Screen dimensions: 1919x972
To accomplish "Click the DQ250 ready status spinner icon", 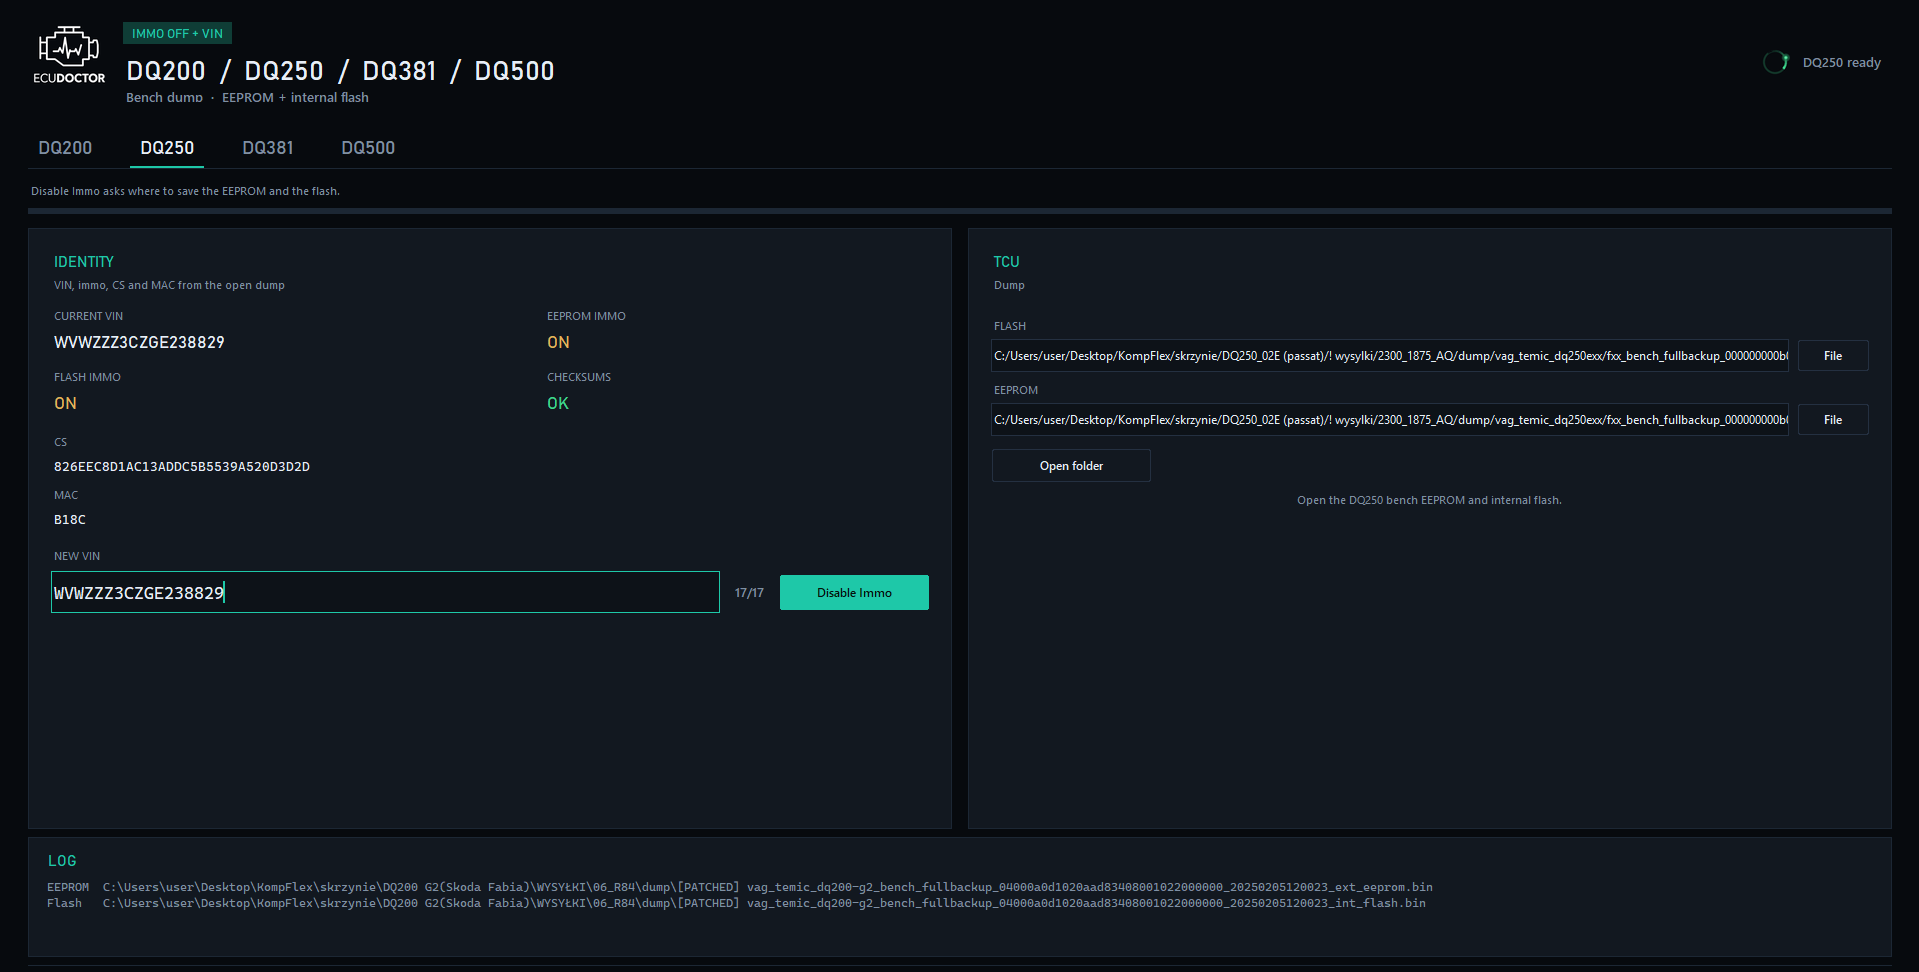I will click(1776, 62).
